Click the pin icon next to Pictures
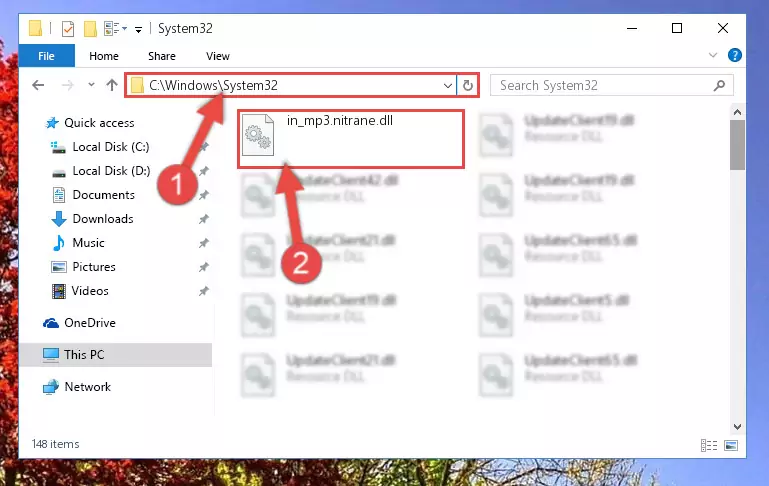769x486 pixels. pos(204,267)
